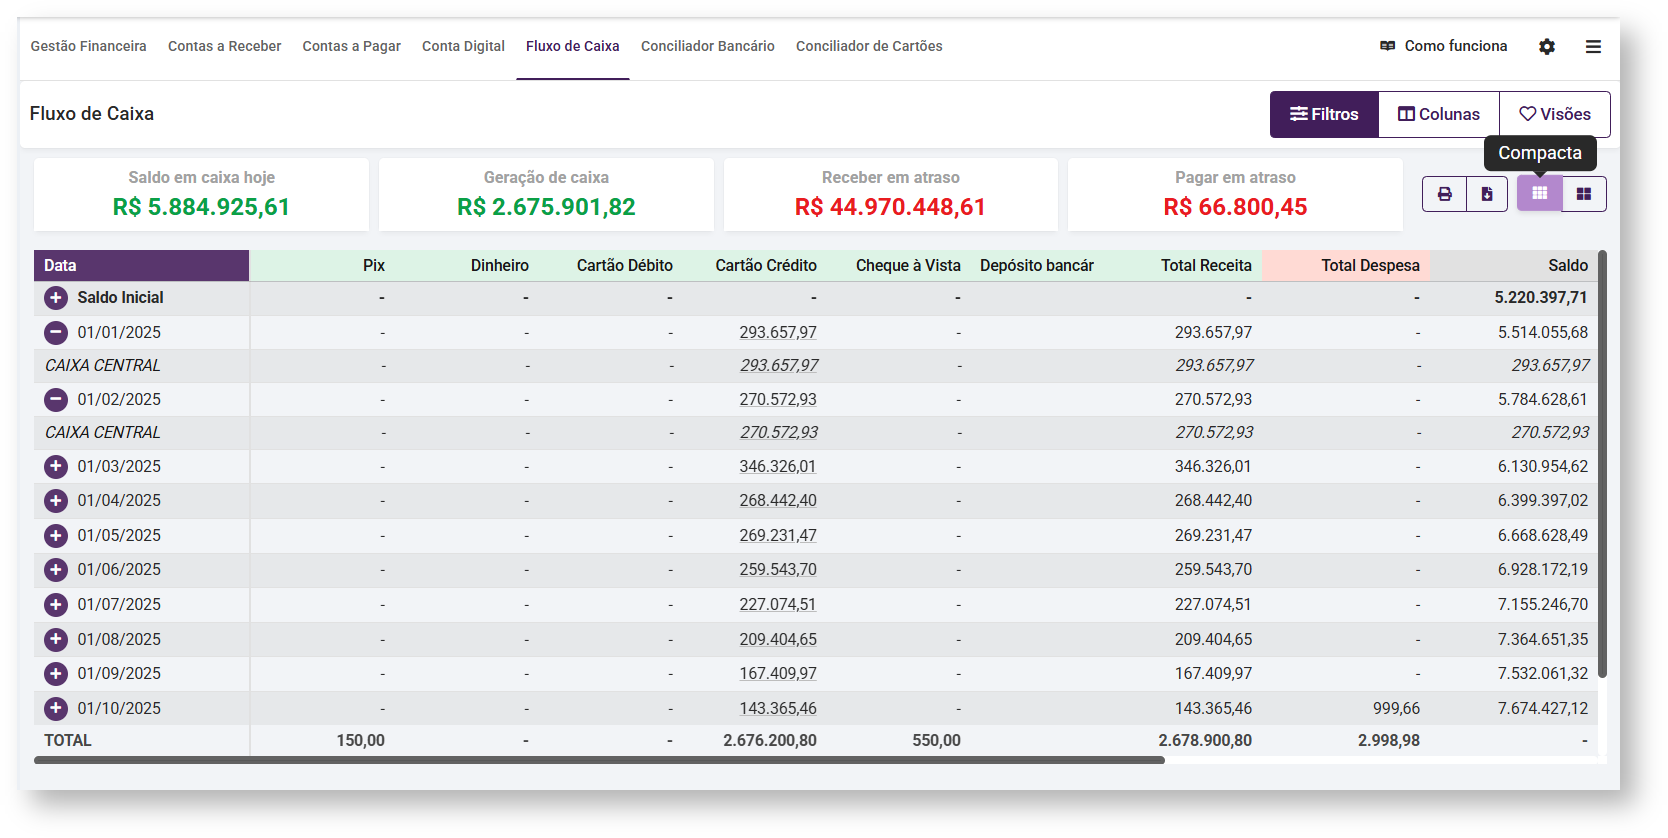Click the export file download icon
Screen dimensions: 1668x838
point(1487,194)
